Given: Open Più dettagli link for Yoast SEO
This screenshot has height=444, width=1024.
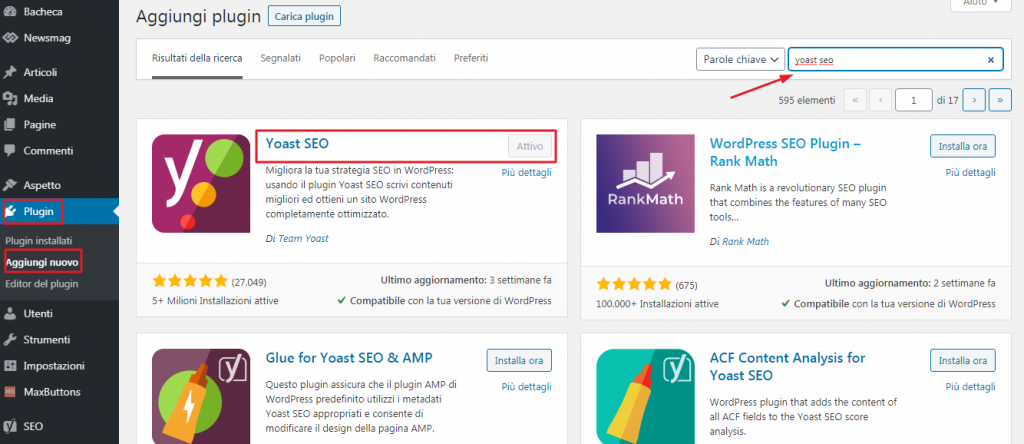Looking at the screenshot, I should [526, 172].
